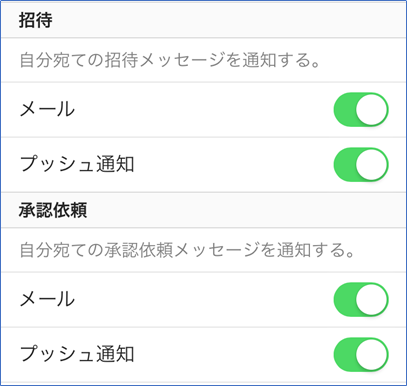Turn off メール toggle under 招待

coord(361,110)
